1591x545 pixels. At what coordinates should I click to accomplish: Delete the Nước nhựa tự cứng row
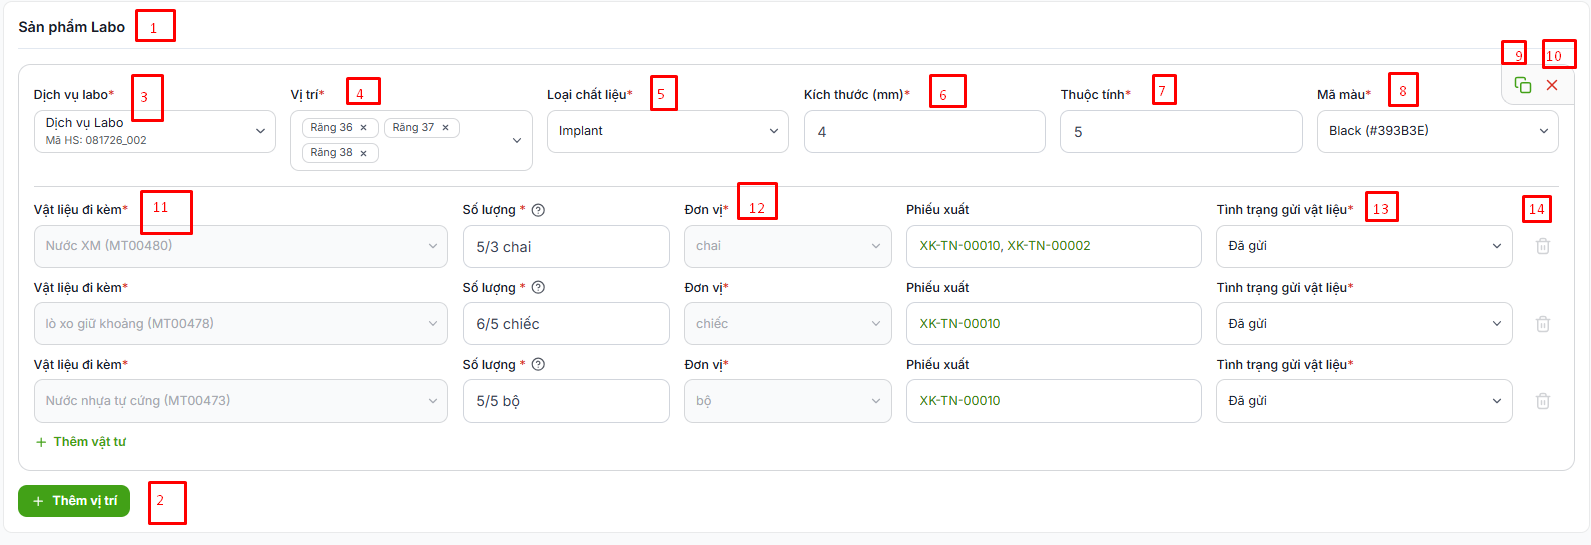pos(1543,401)
